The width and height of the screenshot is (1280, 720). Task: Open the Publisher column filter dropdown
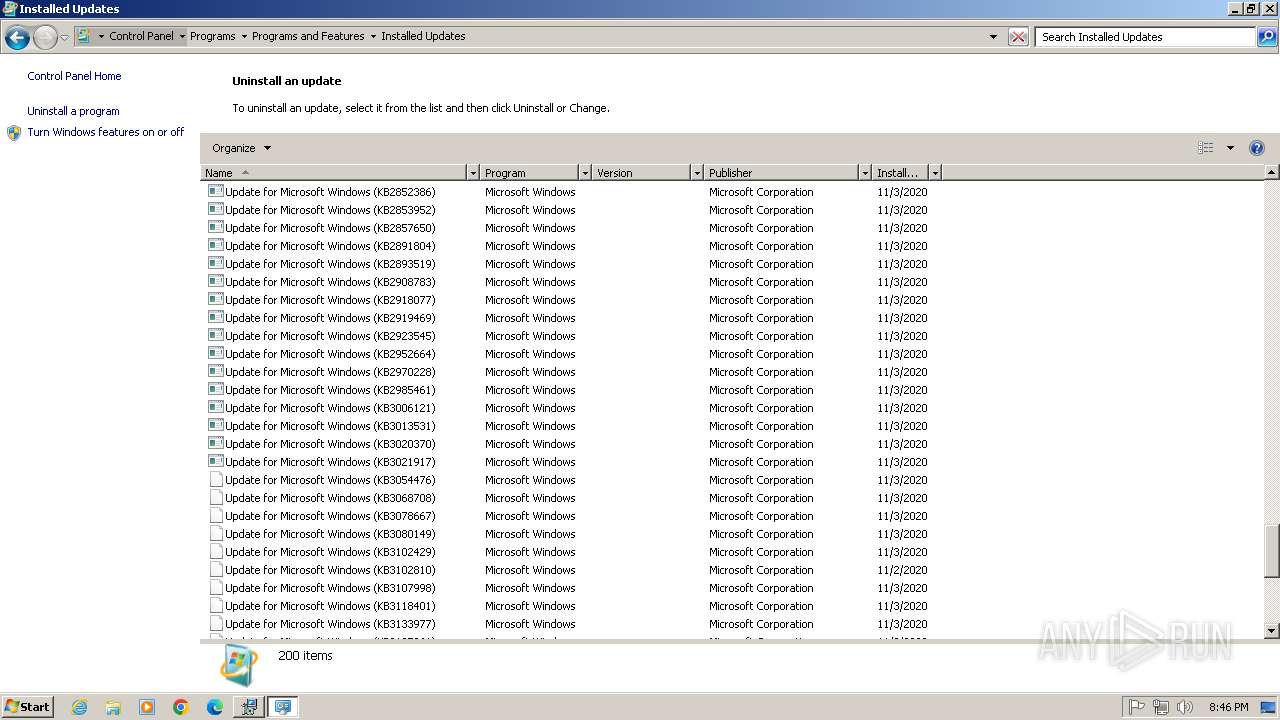(x=865, y=173)
